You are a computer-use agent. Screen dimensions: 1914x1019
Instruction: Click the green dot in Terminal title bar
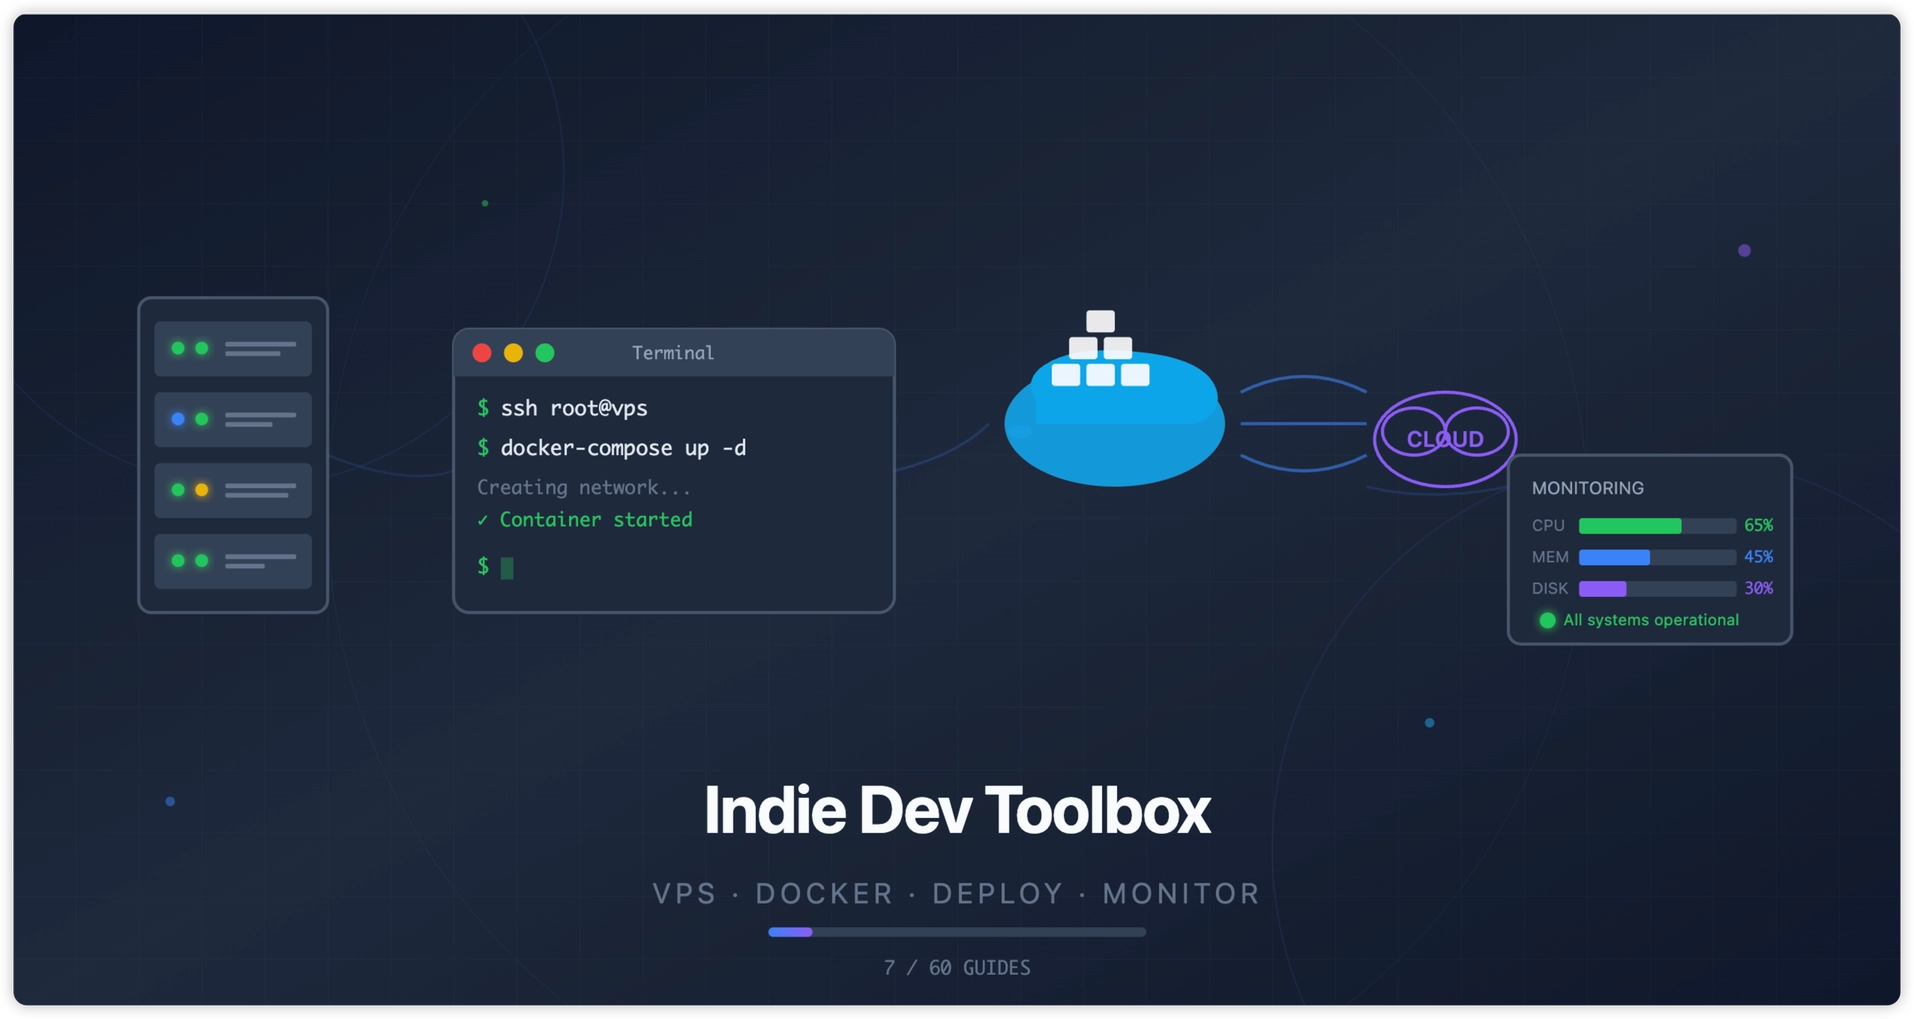pyautogui.click(x=545, y=353)
